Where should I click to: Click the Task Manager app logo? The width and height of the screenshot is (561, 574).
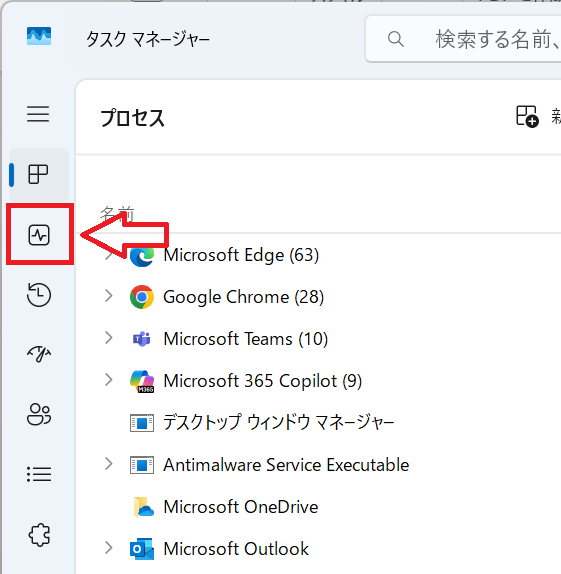(39, 36)
